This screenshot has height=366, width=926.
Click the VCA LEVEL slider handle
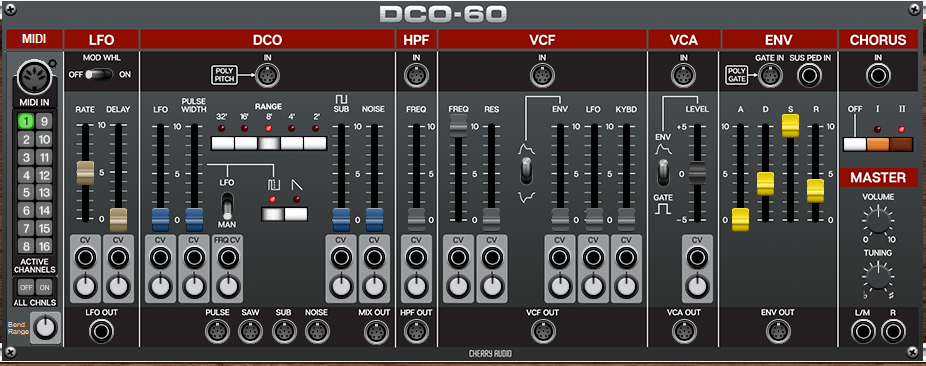pos(697,172)
